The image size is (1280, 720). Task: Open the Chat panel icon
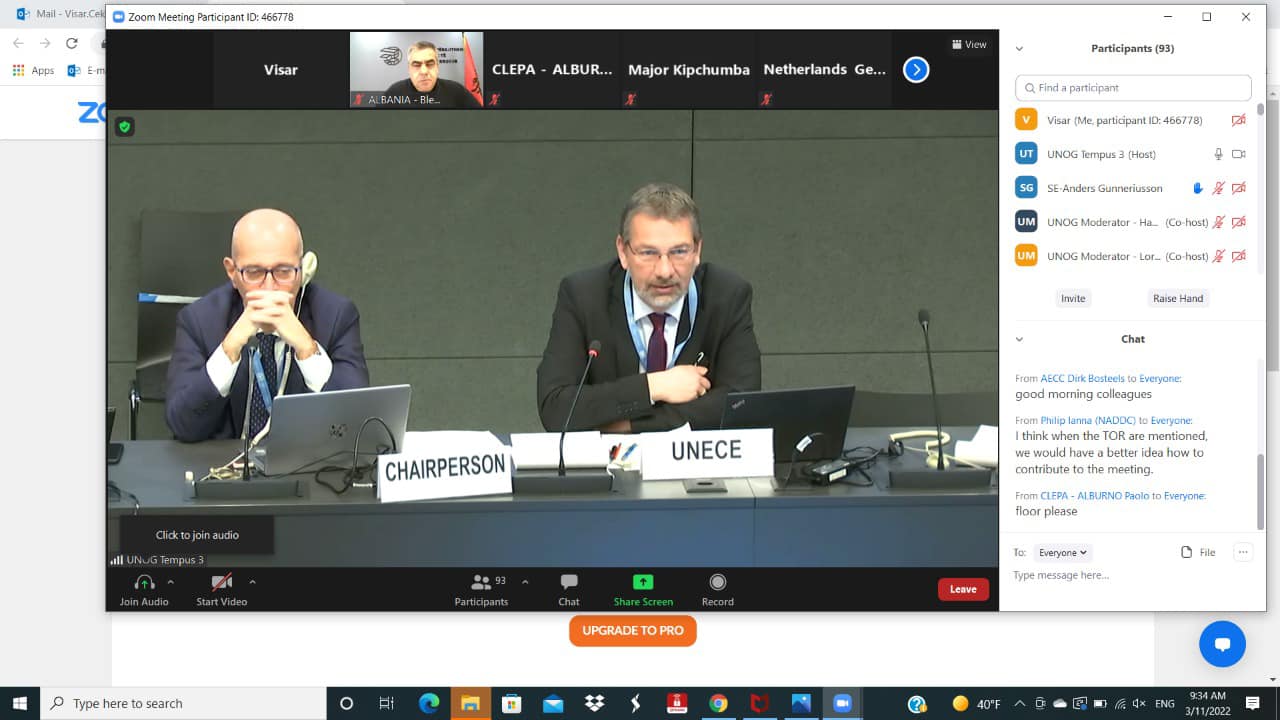[x=569, y=583]
